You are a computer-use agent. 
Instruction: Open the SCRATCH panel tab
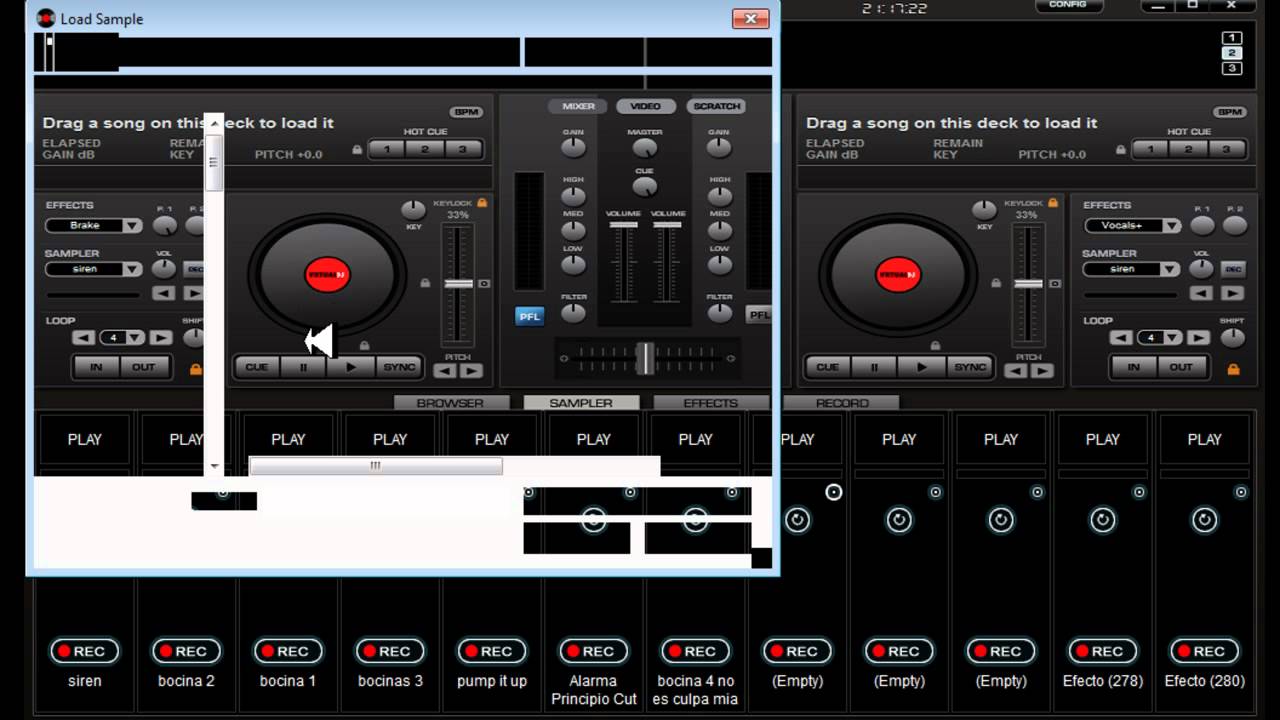click(716, 106)
